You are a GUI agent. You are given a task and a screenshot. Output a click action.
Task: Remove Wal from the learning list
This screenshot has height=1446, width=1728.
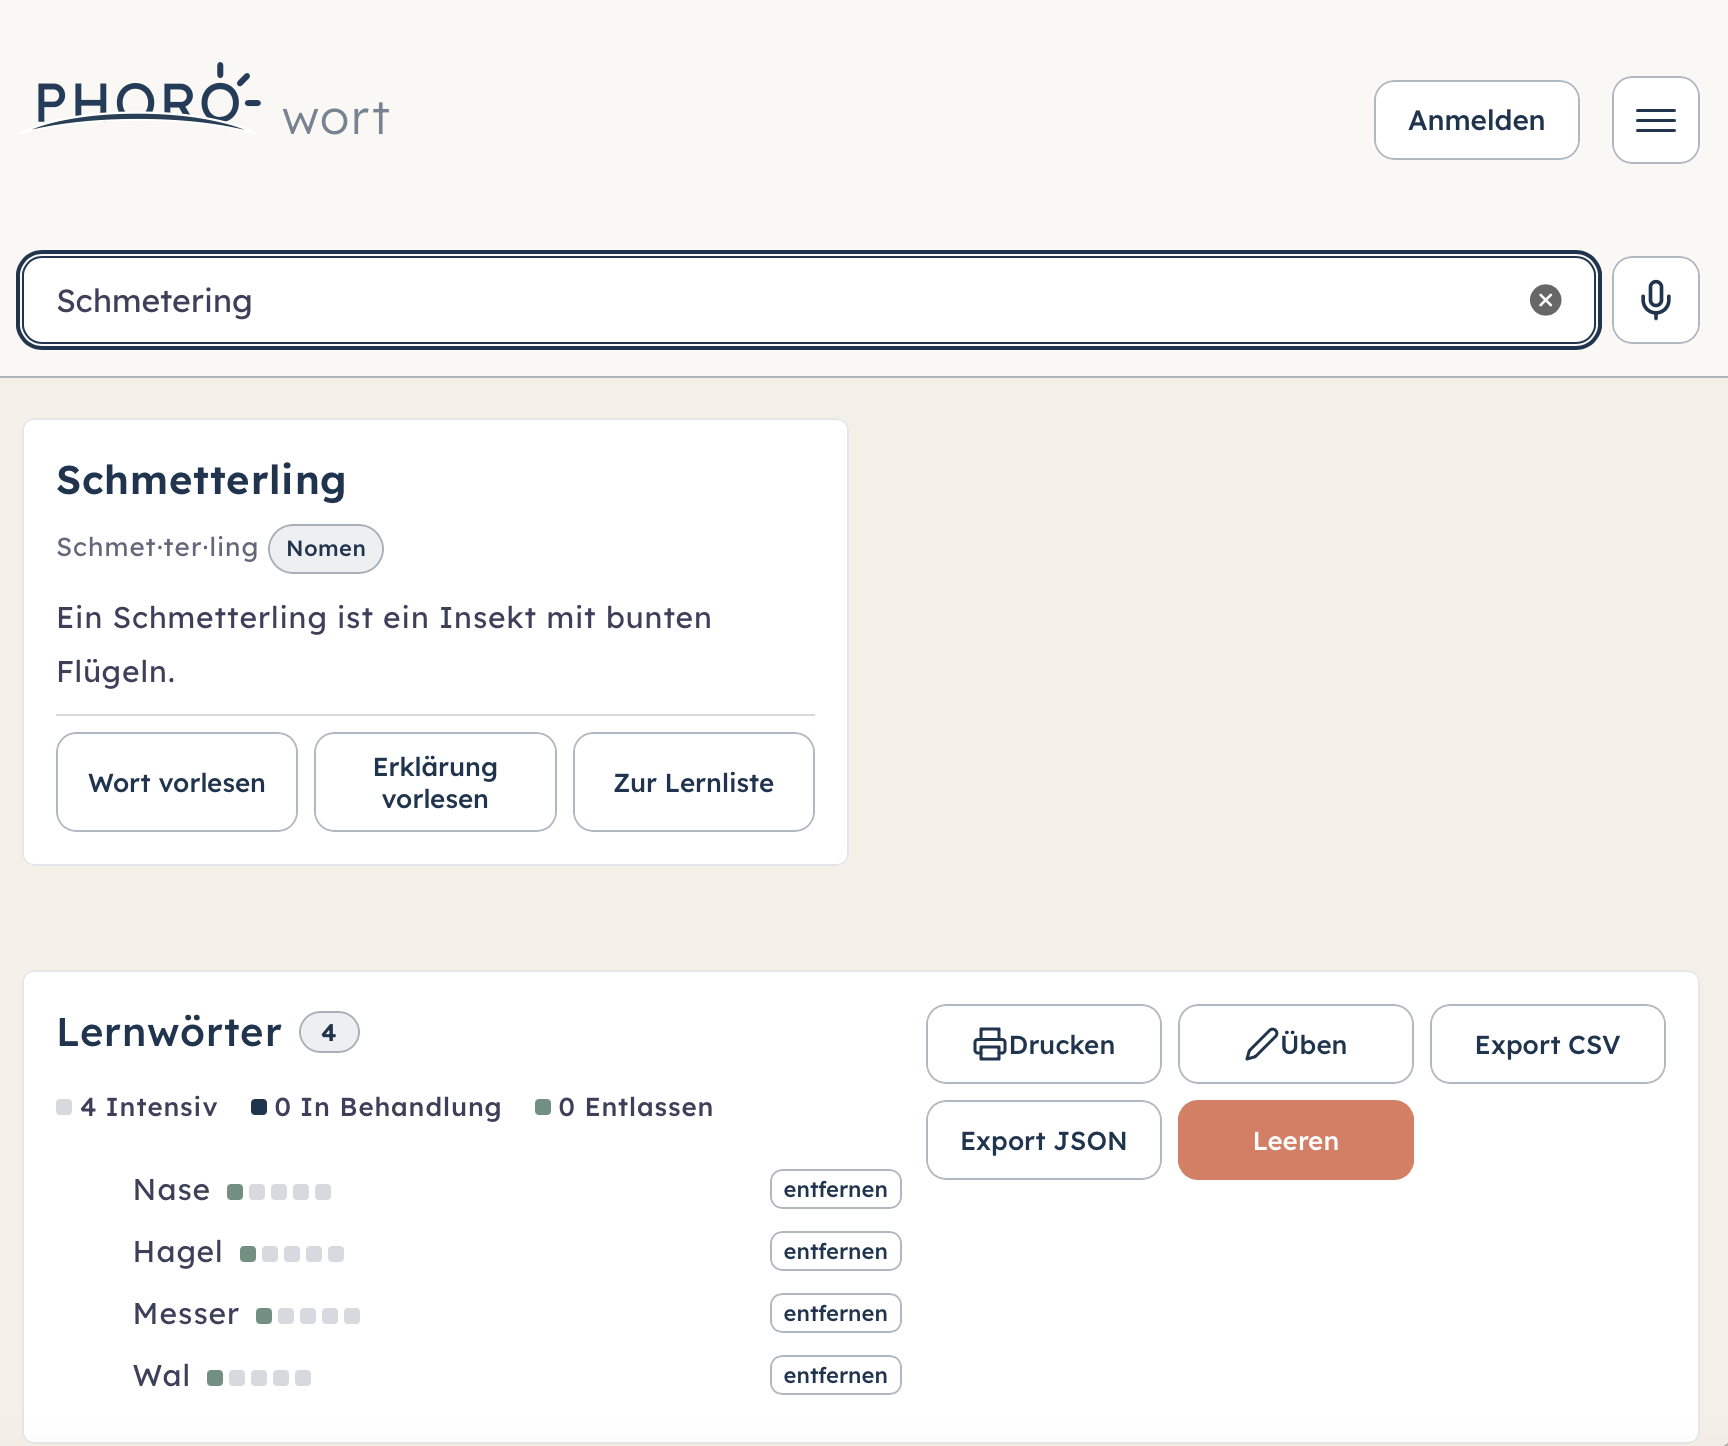tap(835, 1375)
